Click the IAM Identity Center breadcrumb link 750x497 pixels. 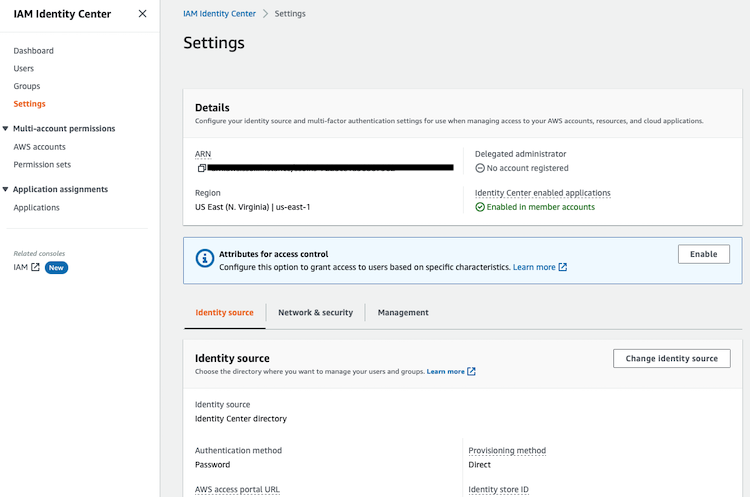coord(219,14)
